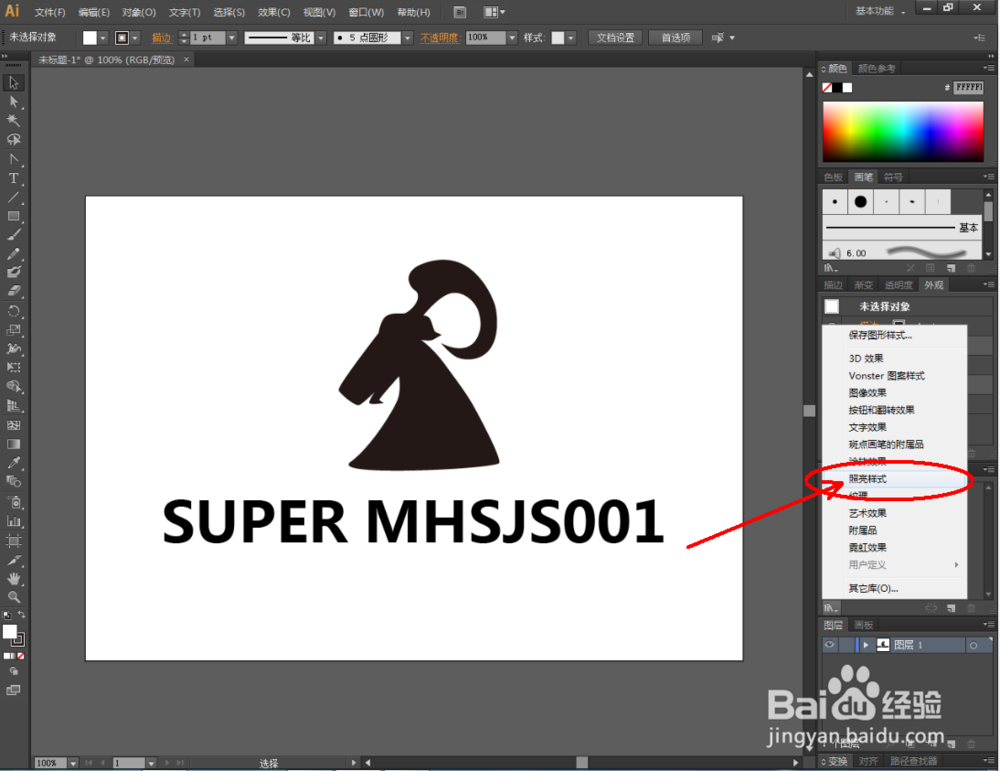1000x771 pixels.
Task: Open the 基本功能 workspace switcher
Action: [880, 11]
